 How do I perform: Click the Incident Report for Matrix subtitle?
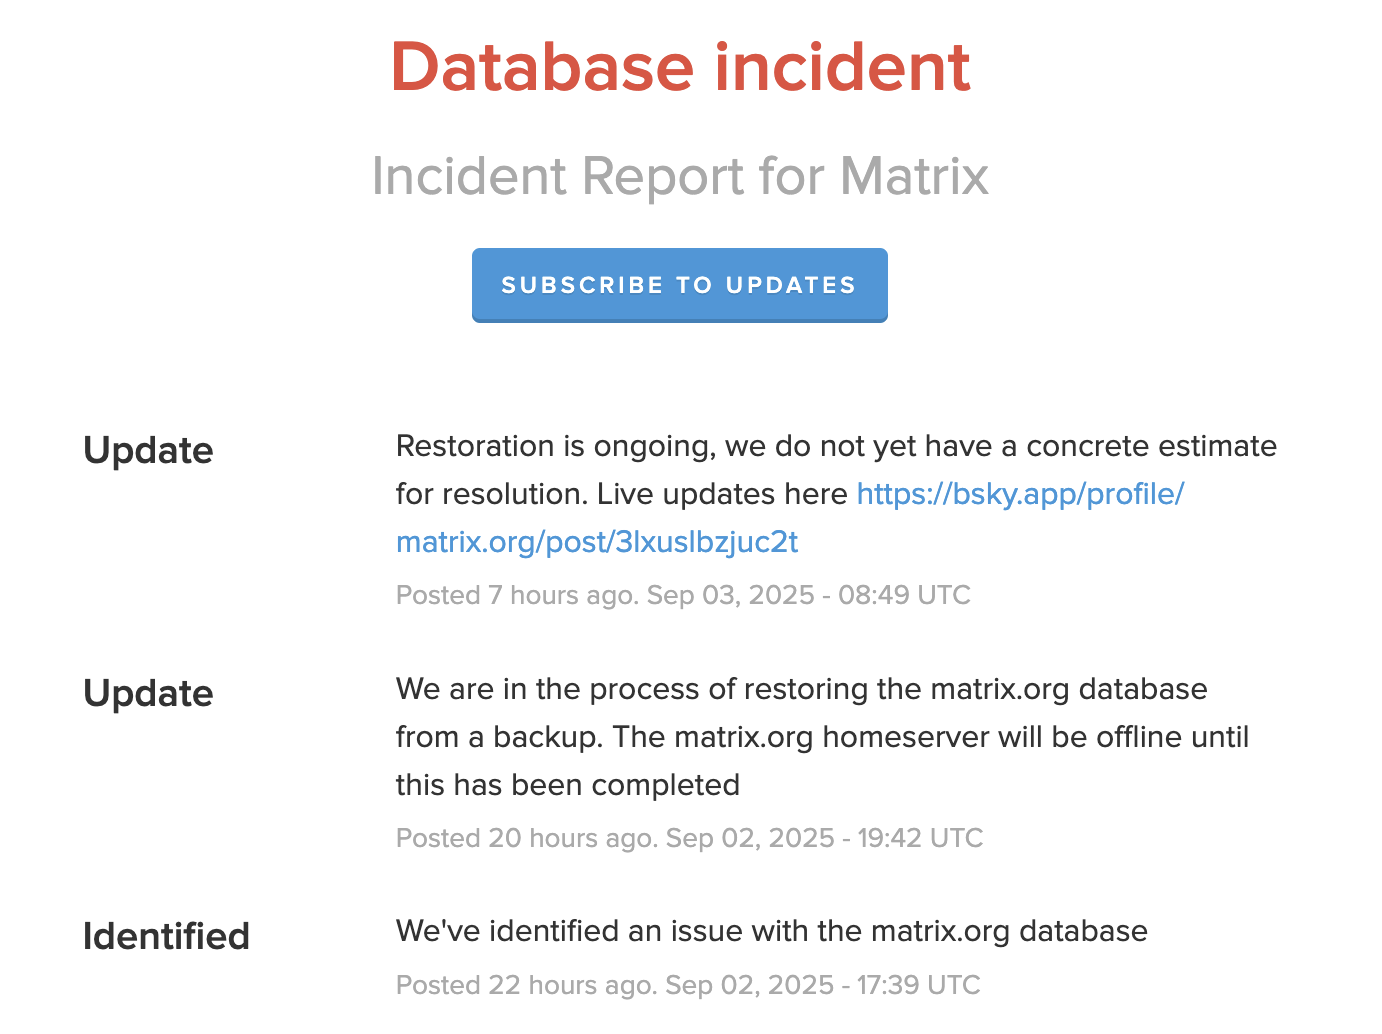click(680, 176)
